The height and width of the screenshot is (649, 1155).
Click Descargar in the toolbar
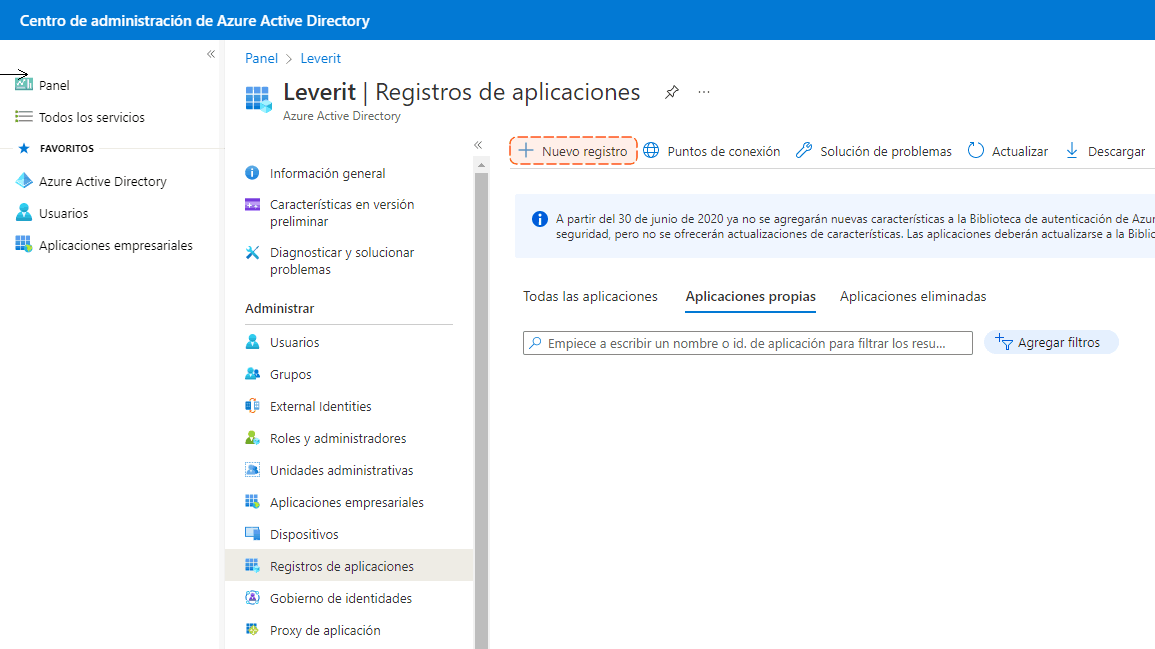[x=1105, y=151]
